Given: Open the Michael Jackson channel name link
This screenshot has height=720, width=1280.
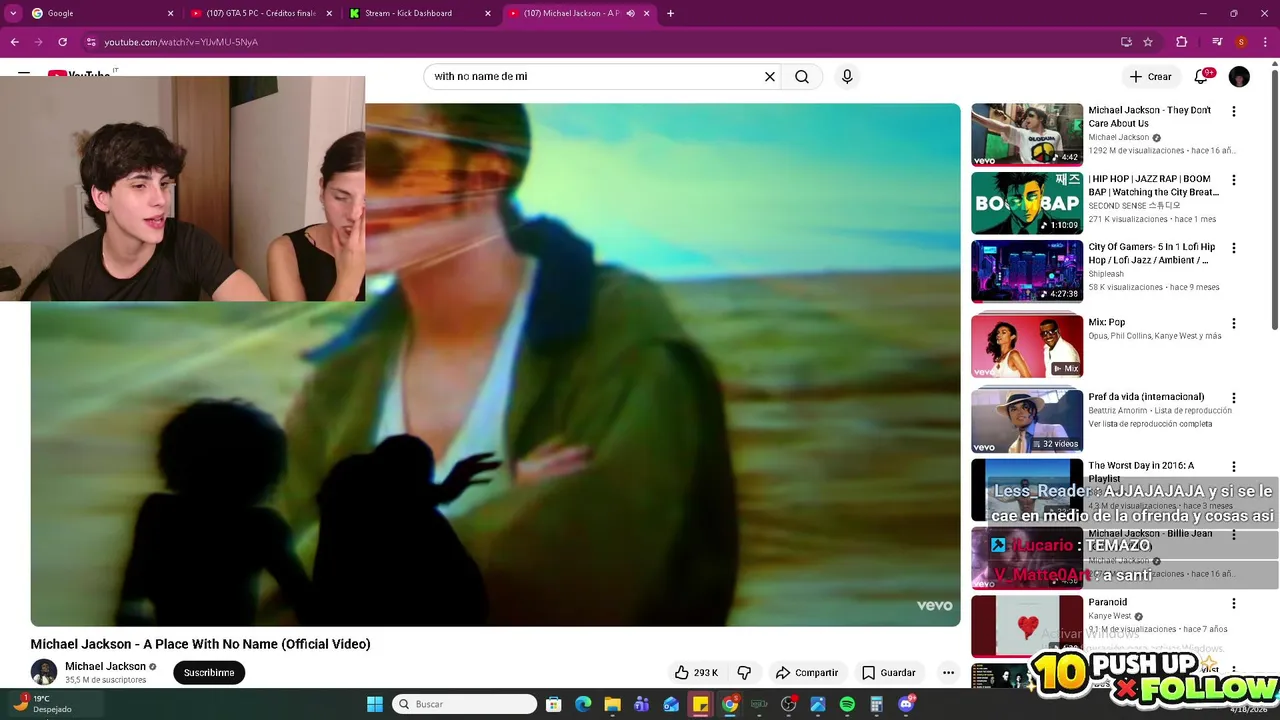Looking at the screenshot, I should point(105,666).
